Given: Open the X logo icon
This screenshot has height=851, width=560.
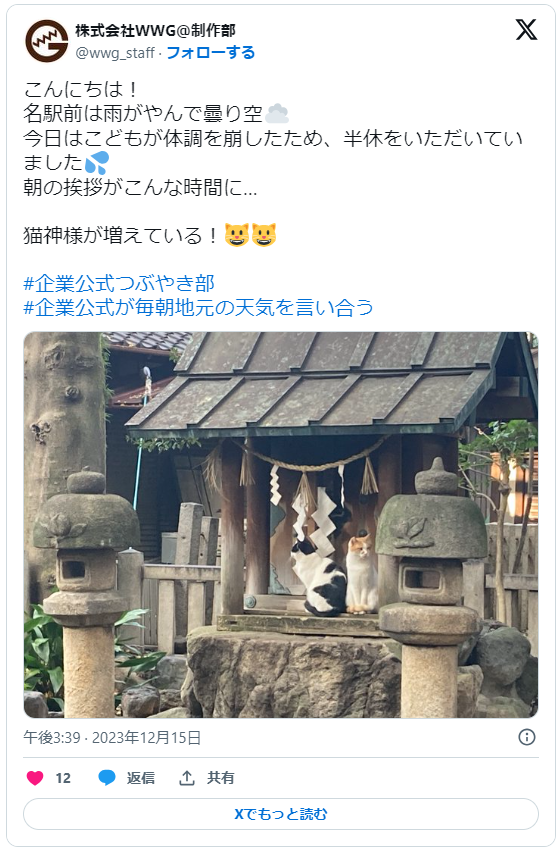Looking at the screenshot, I should (x=526, y=30).
